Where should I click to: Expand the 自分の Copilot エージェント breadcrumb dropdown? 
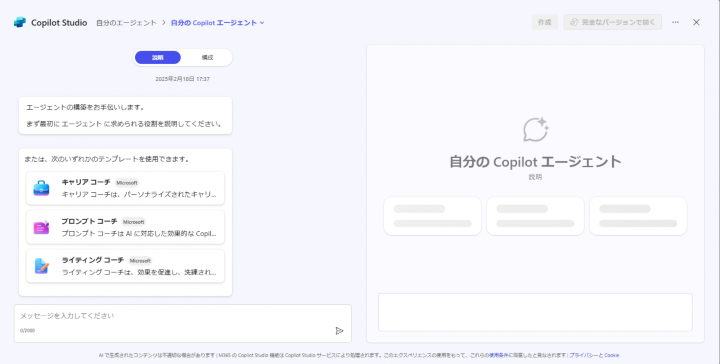[218, 22]
